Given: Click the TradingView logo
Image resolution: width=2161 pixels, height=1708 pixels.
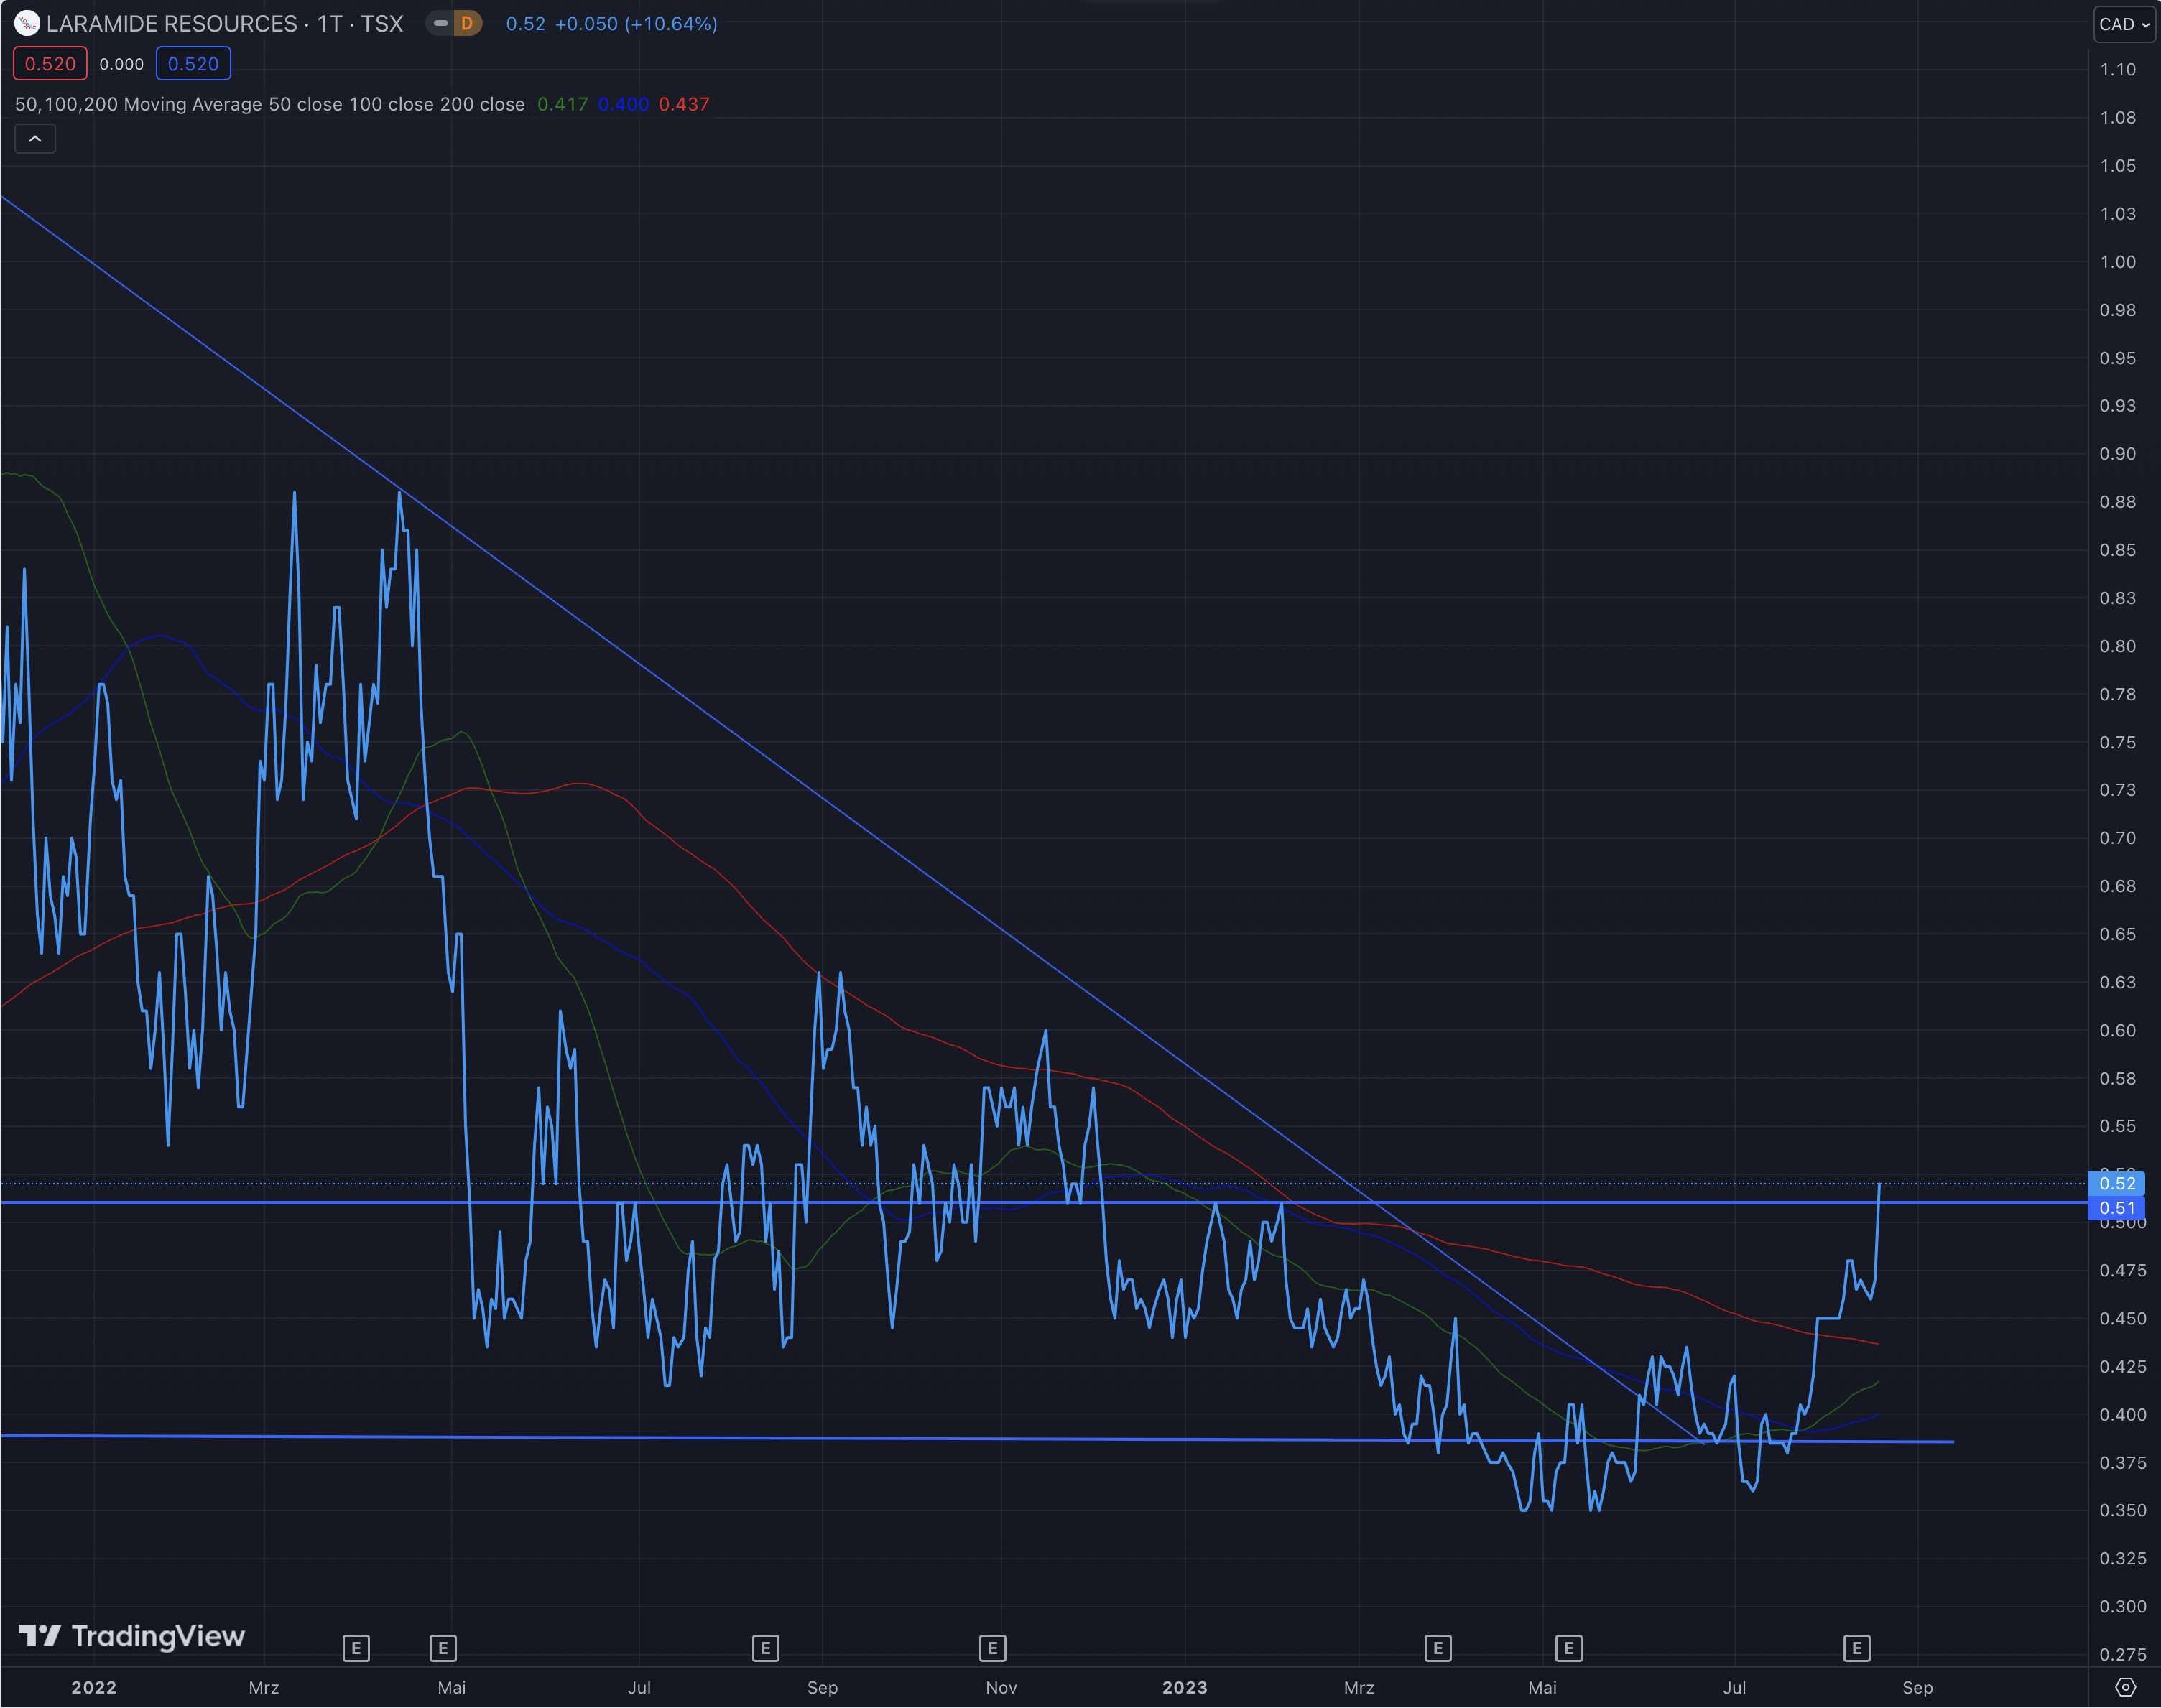Looking at the screenshot, I should click(132, 1636).
